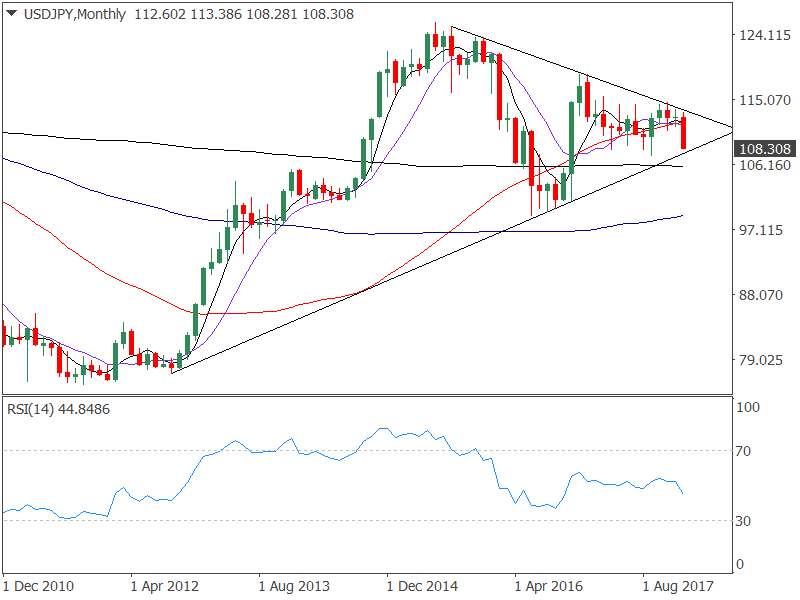Image resolution: width=800 pixels, height=600 pixels.
Task: Select the 1 Dec 2014 date label
Action: click(x=422, y=586)
